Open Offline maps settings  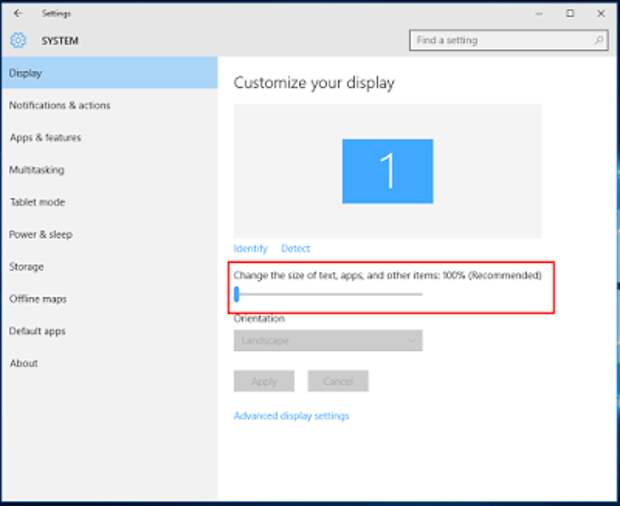(38, 299)
